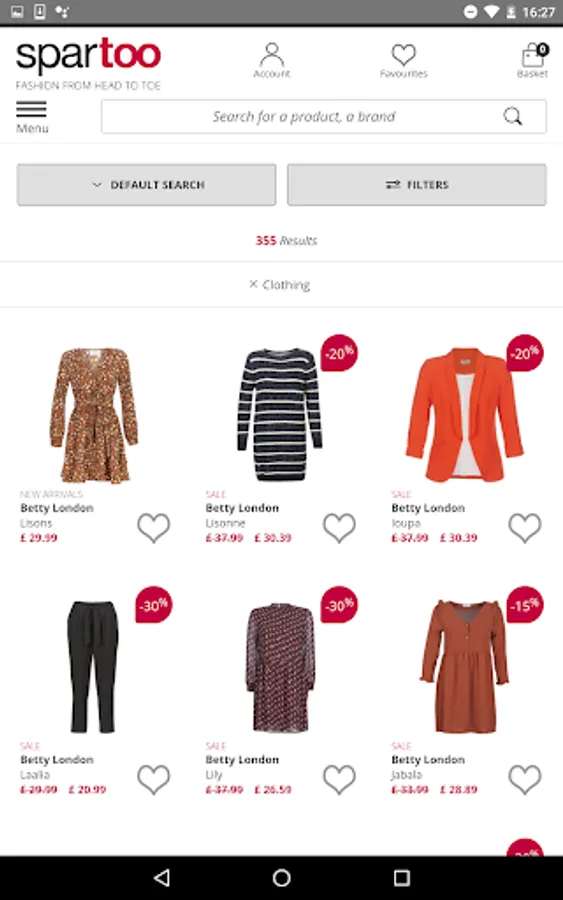Favourite the Lisons dress
The width and height of the screenshot is (563, 900).
(154, 527)
